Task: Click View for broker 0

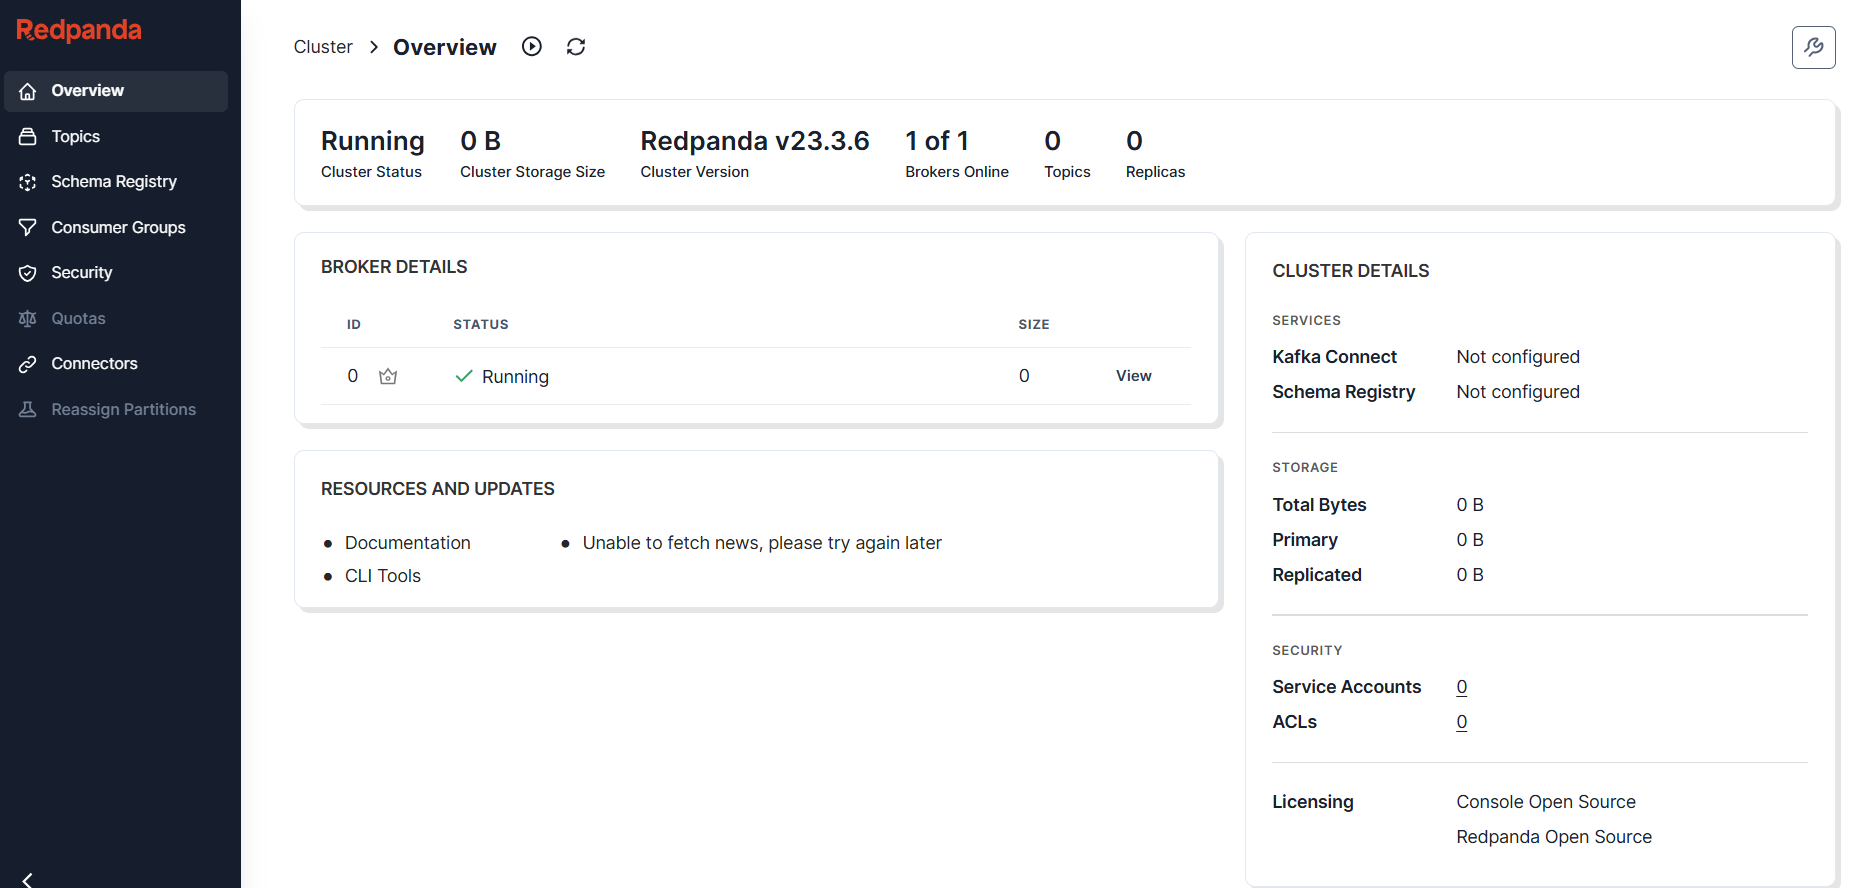Action: coord(1134,376)
